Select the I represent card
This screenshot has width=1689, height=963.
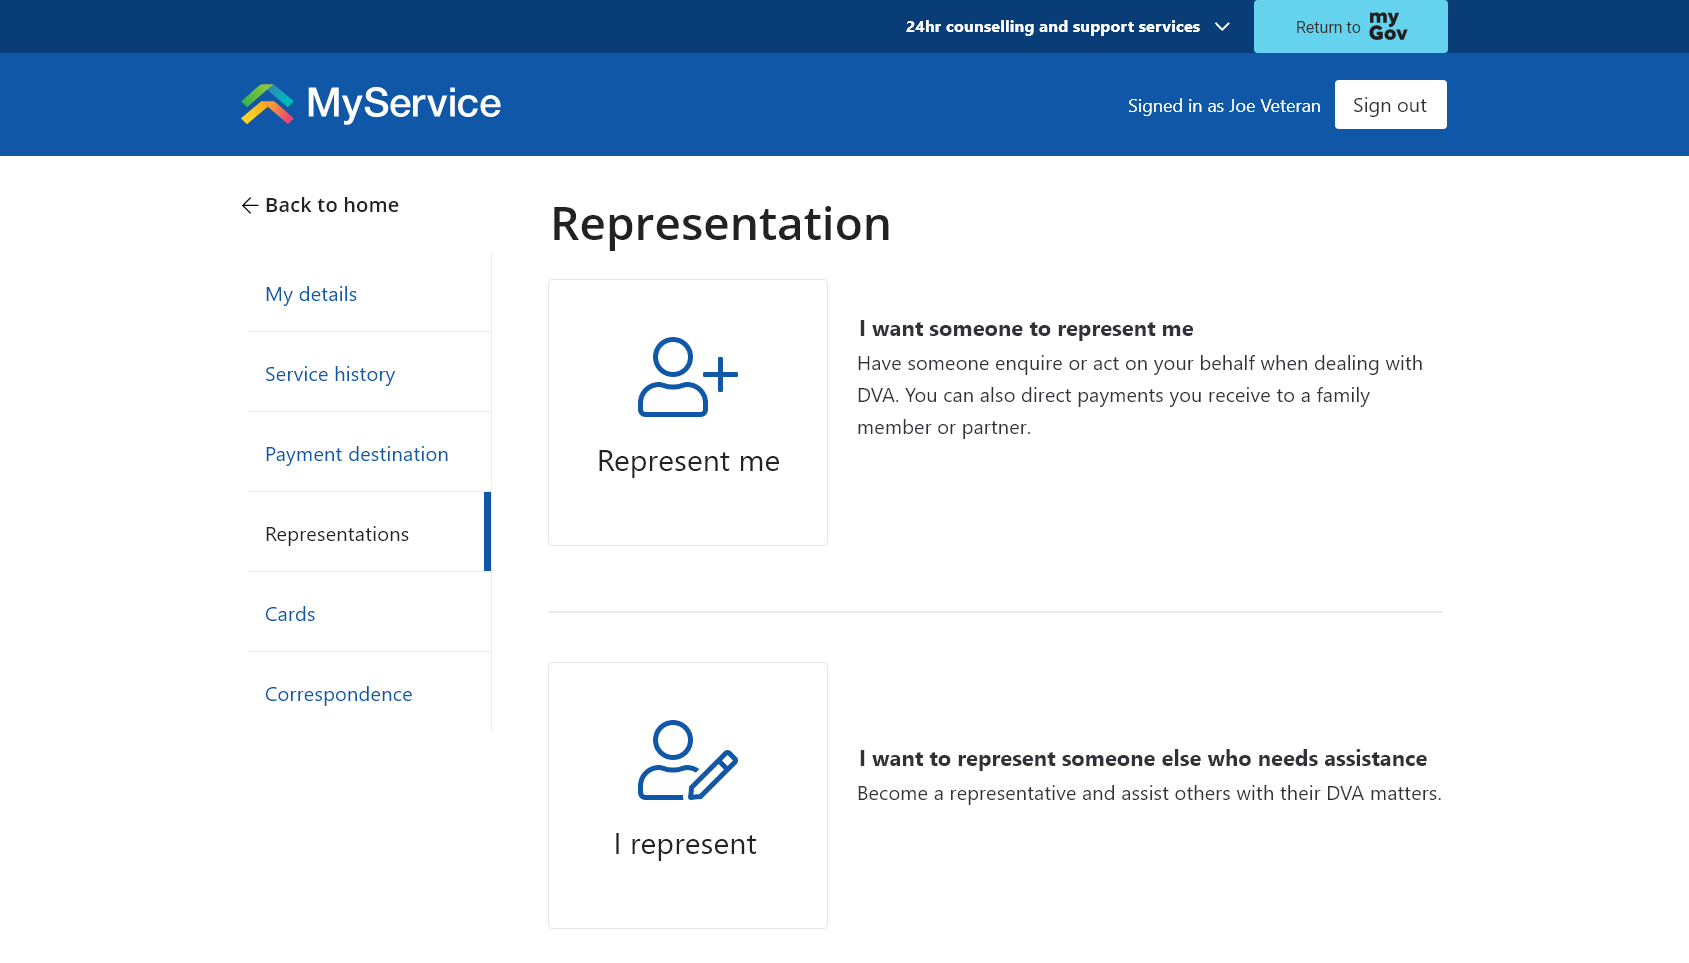click(x=687, y=795)
